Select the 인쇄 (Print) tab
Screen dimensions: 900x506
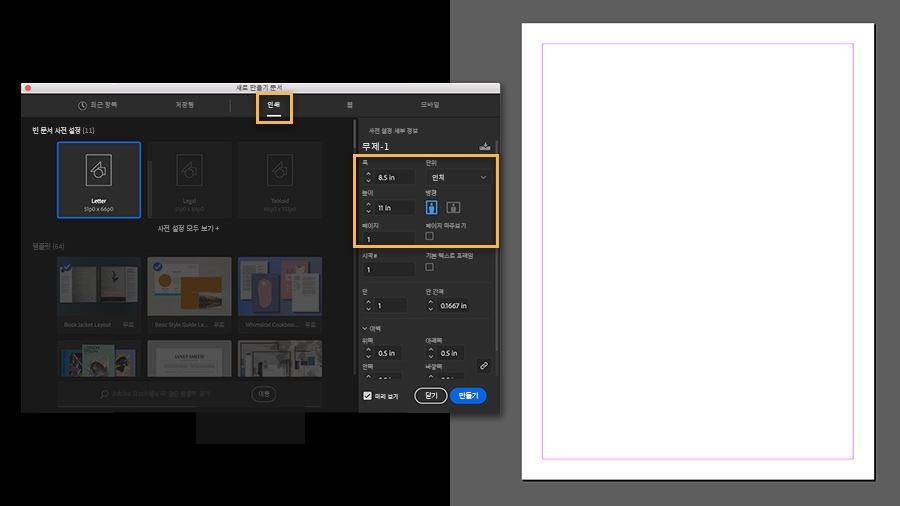click(274, 105)
